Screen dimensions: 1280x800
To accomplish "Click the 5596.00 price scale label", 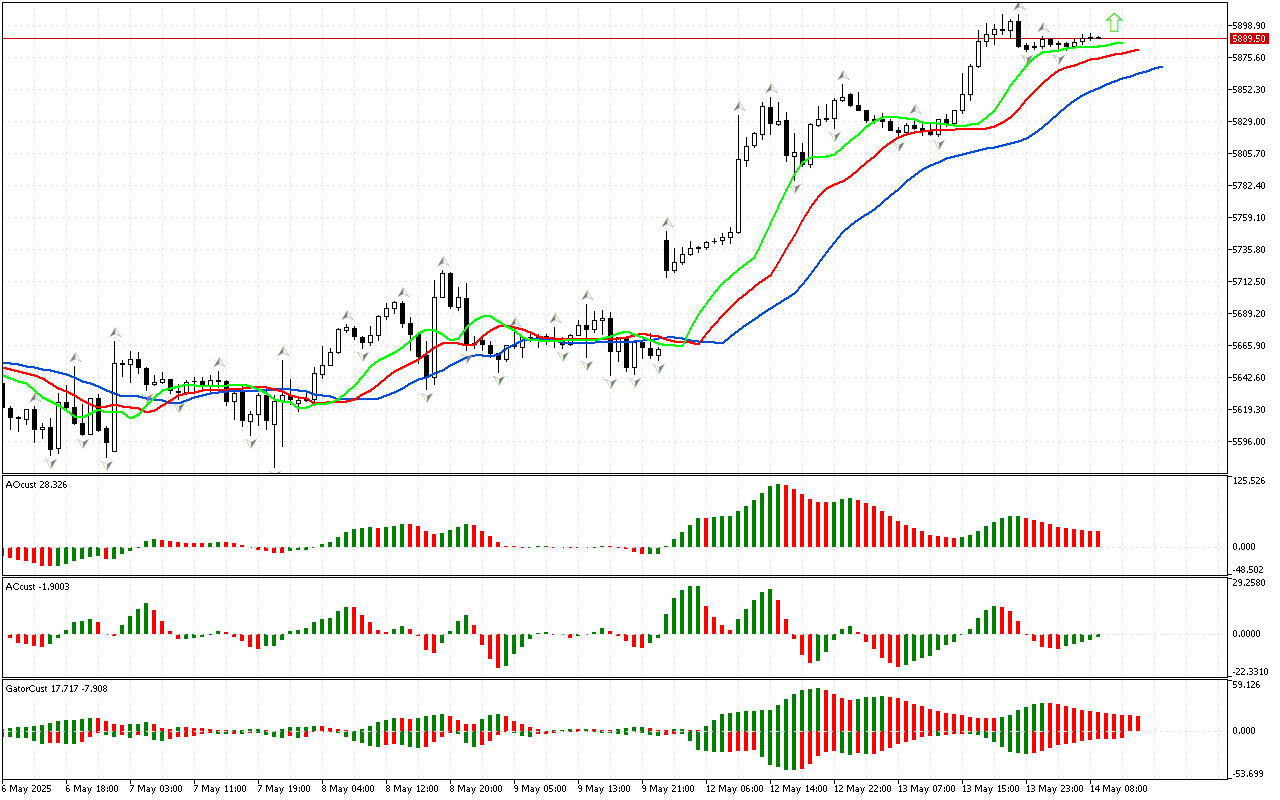I will pos(1249,442).
